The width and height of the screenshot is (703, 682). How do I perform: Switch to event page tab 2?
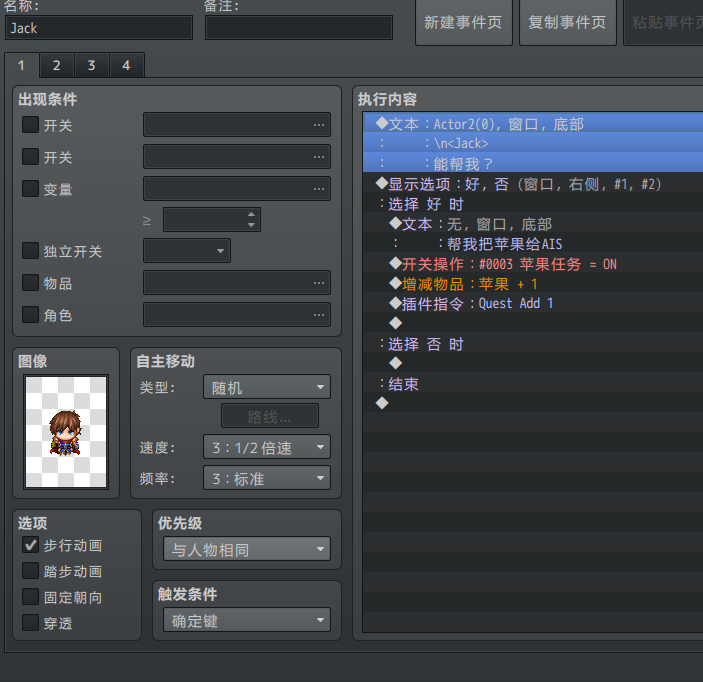coord(56,65)
